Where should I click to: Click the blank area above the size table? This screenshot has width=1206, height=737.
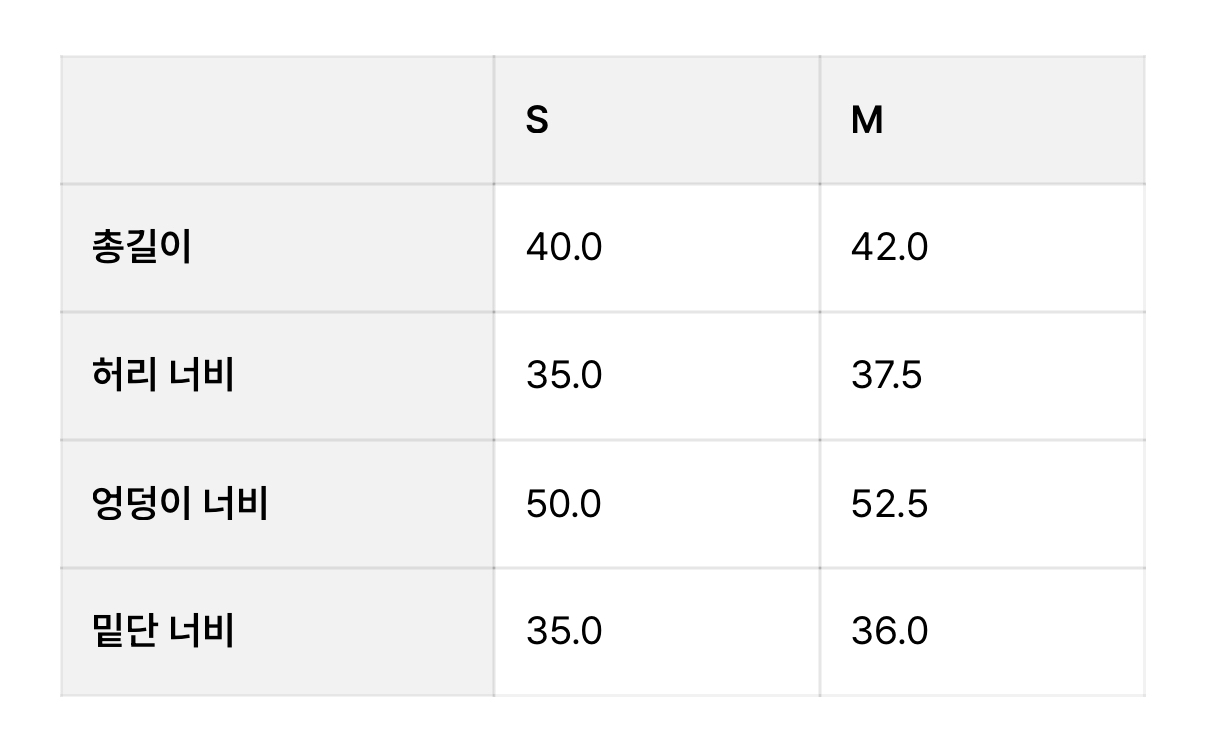(603, 27)
